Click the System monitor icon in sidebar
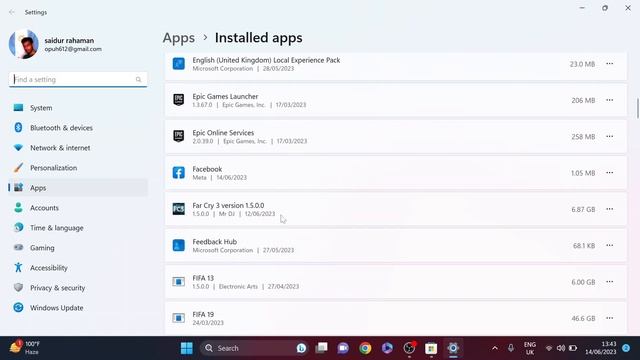 18,108
